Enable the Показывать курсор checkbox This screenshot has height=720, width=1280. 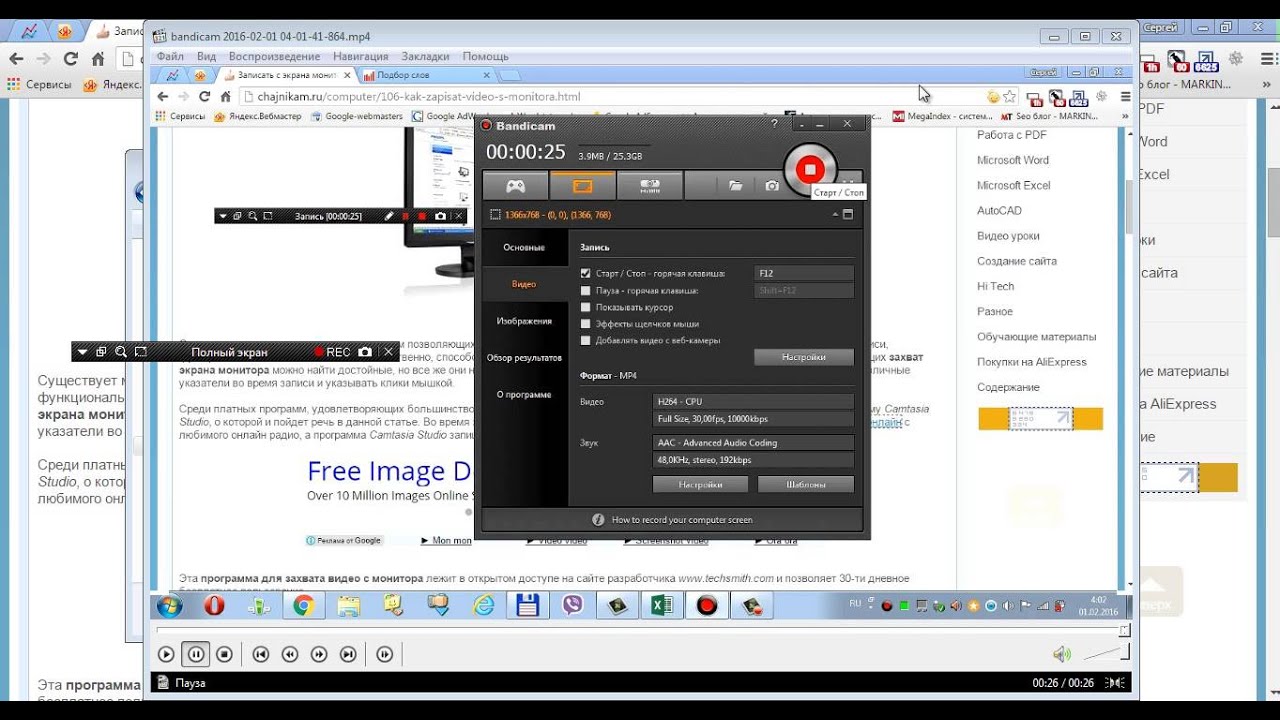586,307
